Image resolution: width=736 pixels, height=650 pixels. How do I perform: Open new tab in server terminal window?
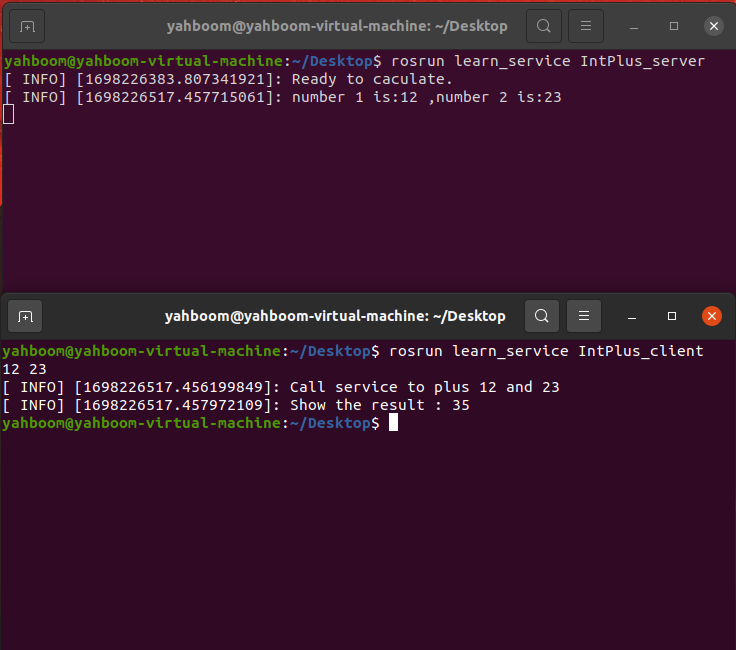[27, 26]
